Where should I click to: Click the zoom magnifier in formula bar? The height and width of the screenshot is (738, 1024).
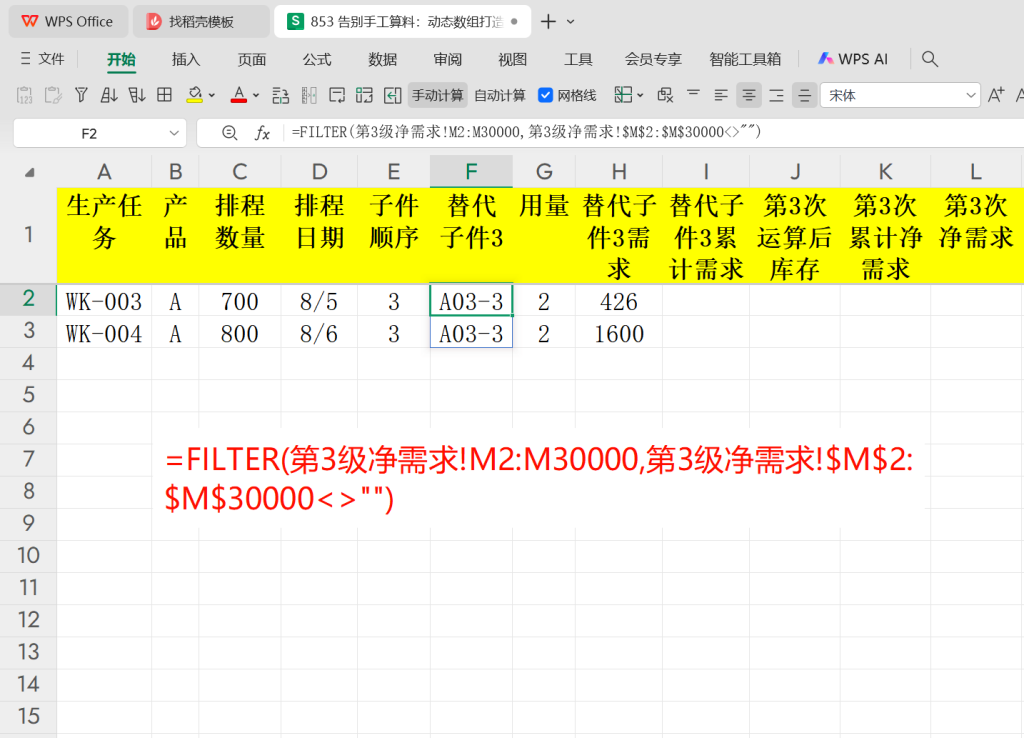229,133
